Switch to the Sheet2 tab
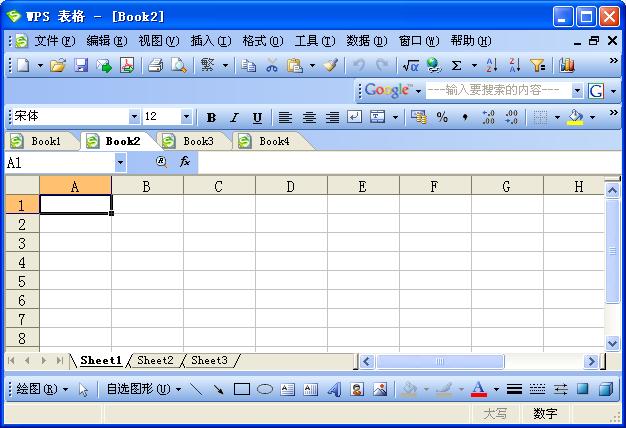 [x=155, y=361]
